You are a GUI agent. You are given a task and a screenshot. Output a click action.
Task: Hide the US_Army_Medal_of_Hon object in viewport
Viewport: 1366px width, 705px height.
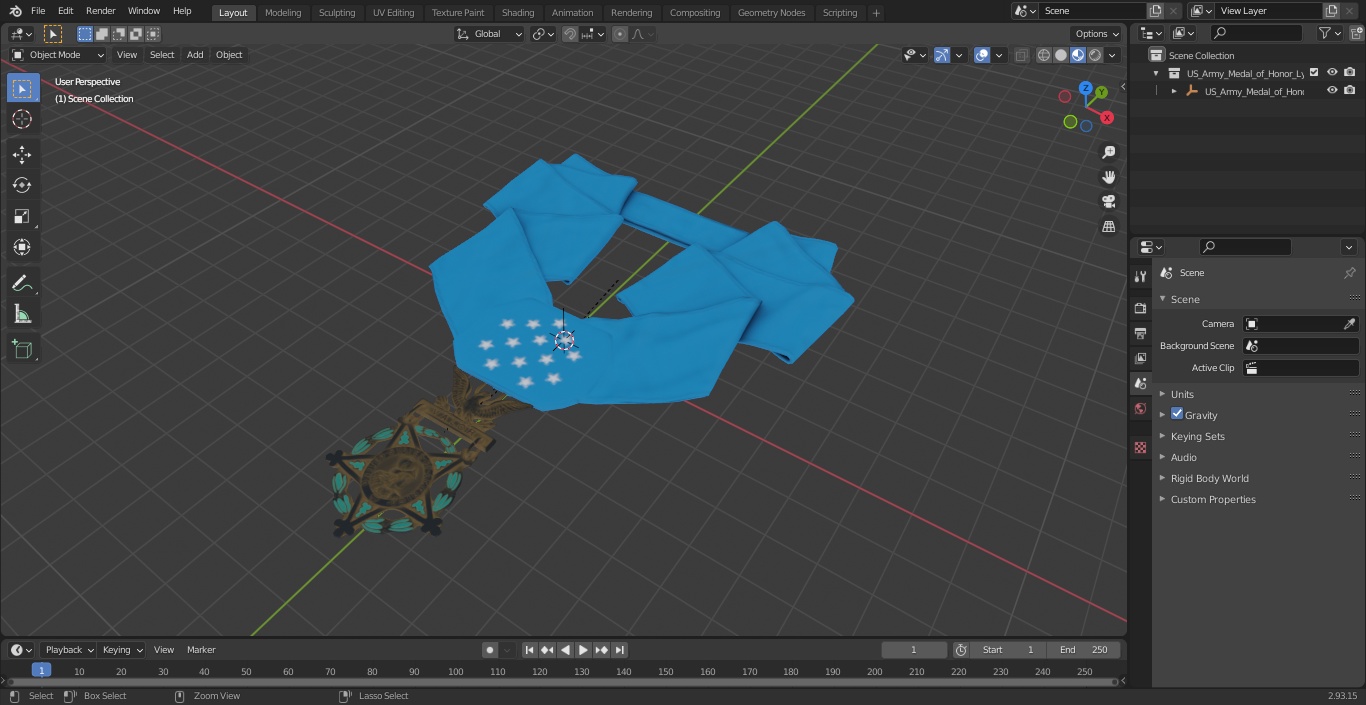pos(1332,90)
